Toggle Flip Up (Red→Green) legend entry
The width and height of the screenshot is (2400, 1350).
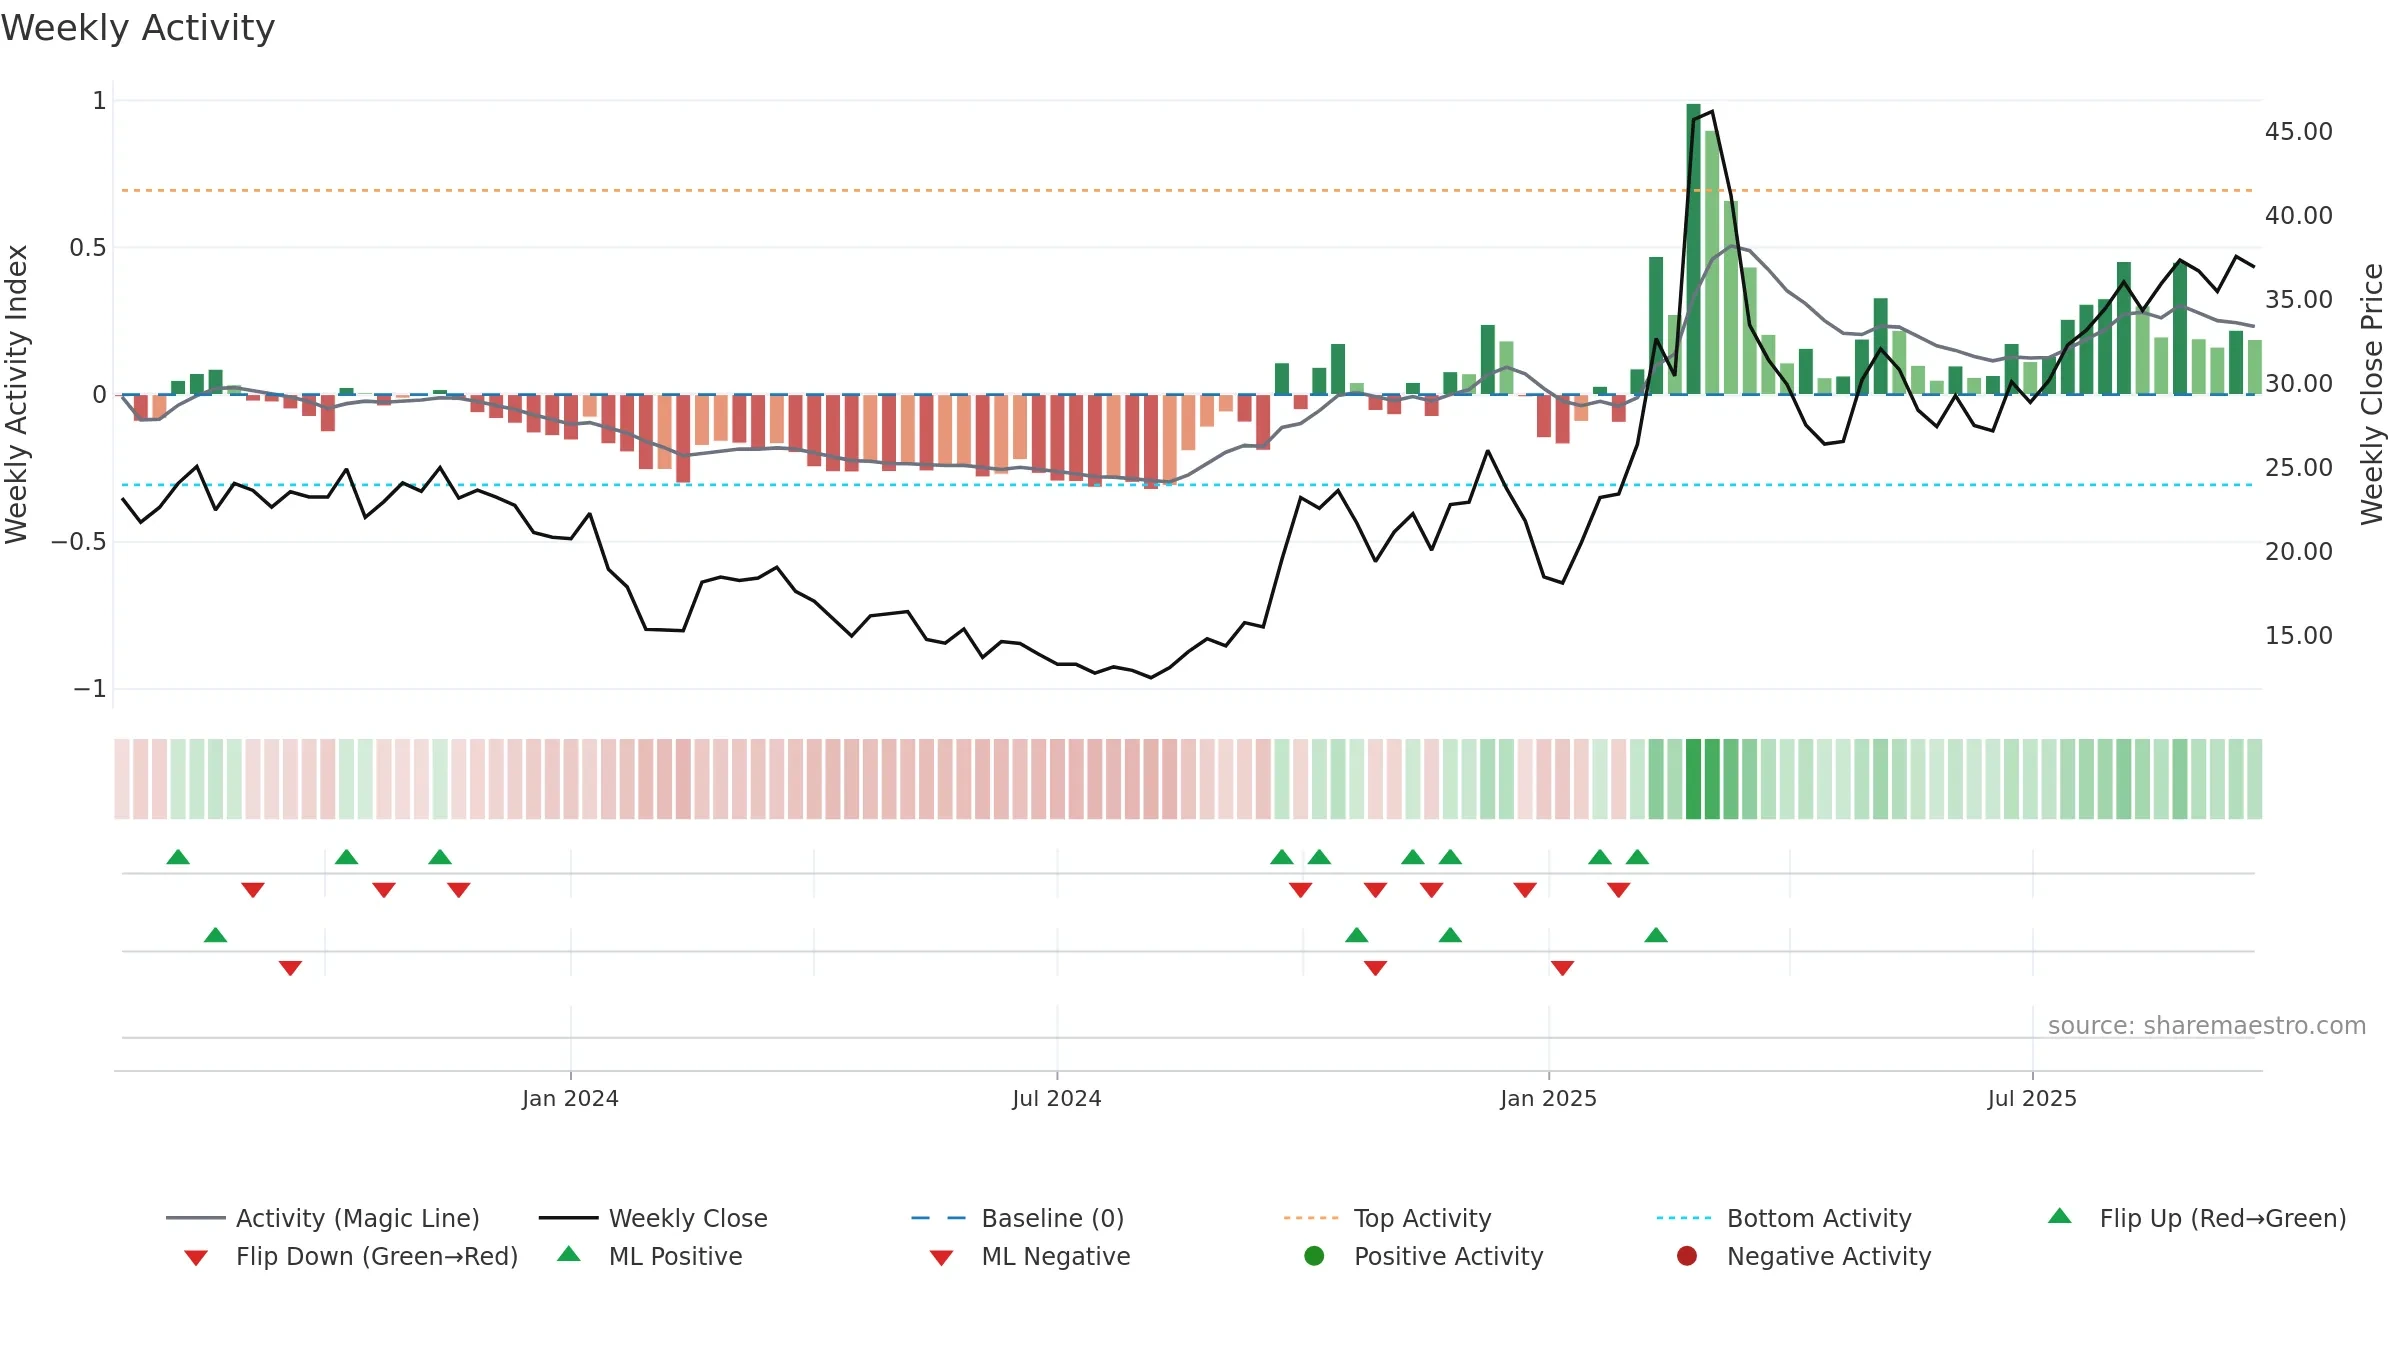click(x=2197, y=1218)
